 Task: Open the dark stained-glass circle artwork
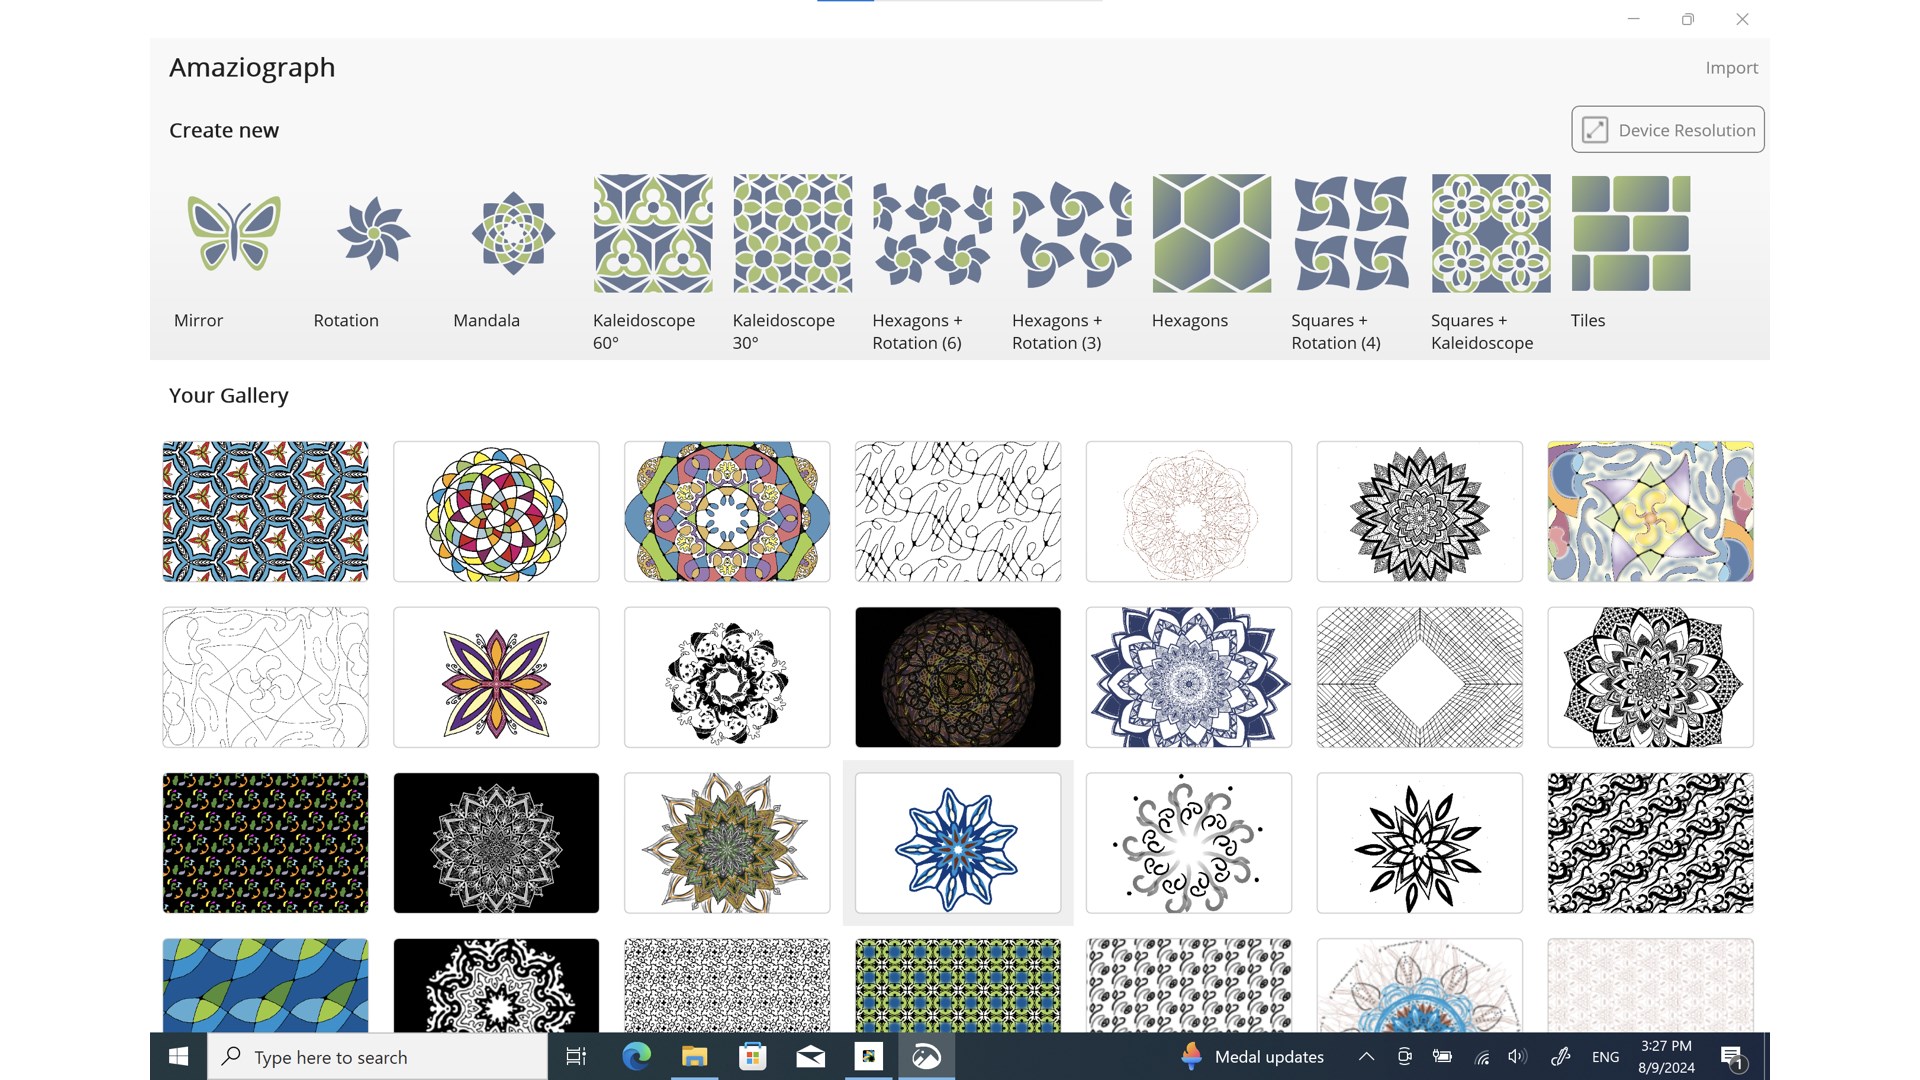(x=958, y=677)
